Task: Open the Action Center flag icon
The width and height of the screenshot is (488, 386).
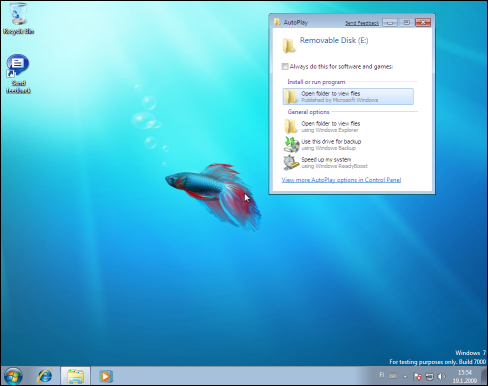Action: tap(417, 377)
